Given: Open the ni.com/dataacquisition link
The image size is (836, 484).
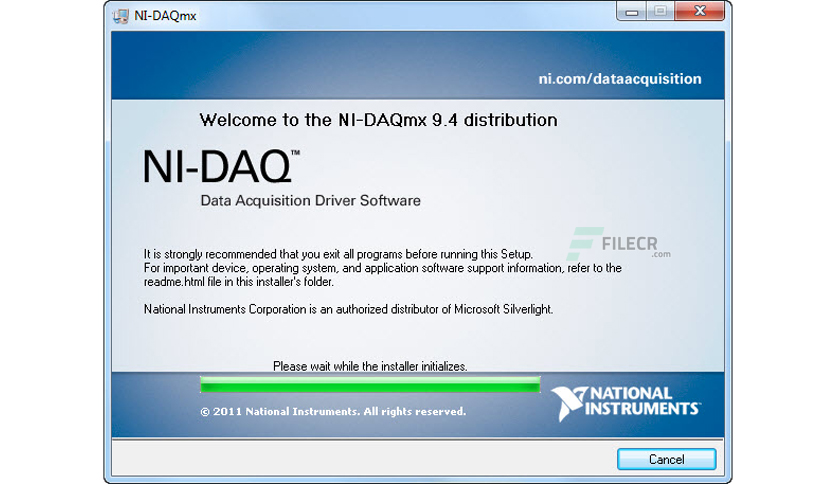Looking at the screenshot, I should [x=620, y=79].
